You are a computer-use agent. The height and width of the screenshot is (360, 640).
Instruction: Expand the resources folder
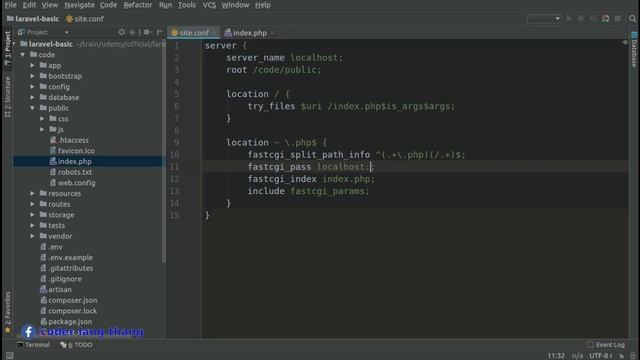coord(32,193)
